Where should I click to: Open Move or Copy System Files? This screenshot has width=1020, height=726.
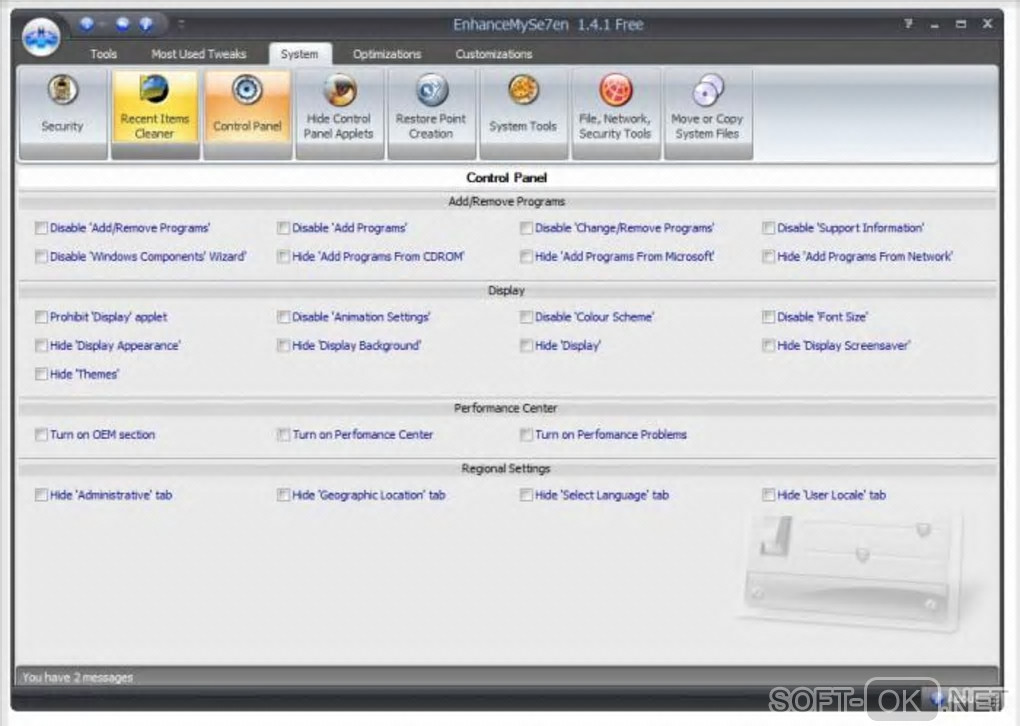(x=708, y=113)
